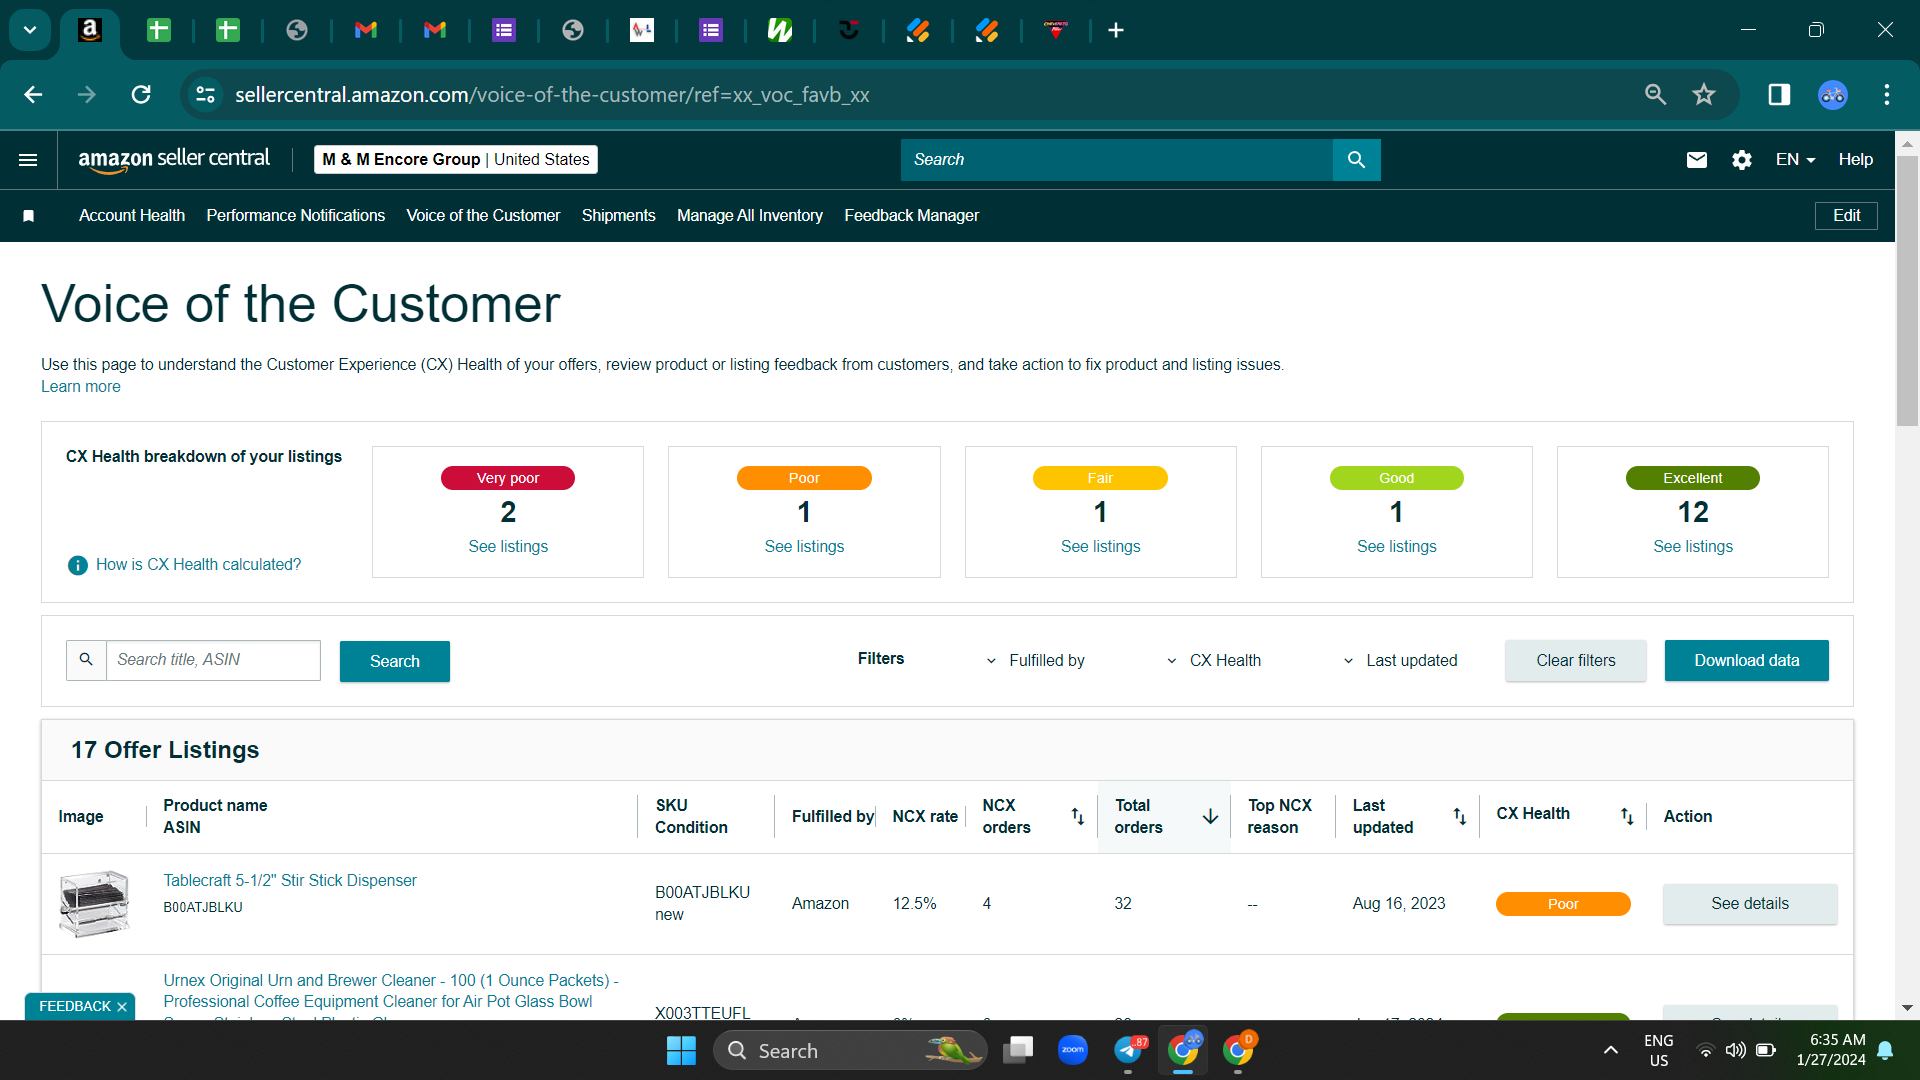1920x1080 pixels.
Task: Open Zoom from the taskbar
Action: click(x=1073, y=1050)
